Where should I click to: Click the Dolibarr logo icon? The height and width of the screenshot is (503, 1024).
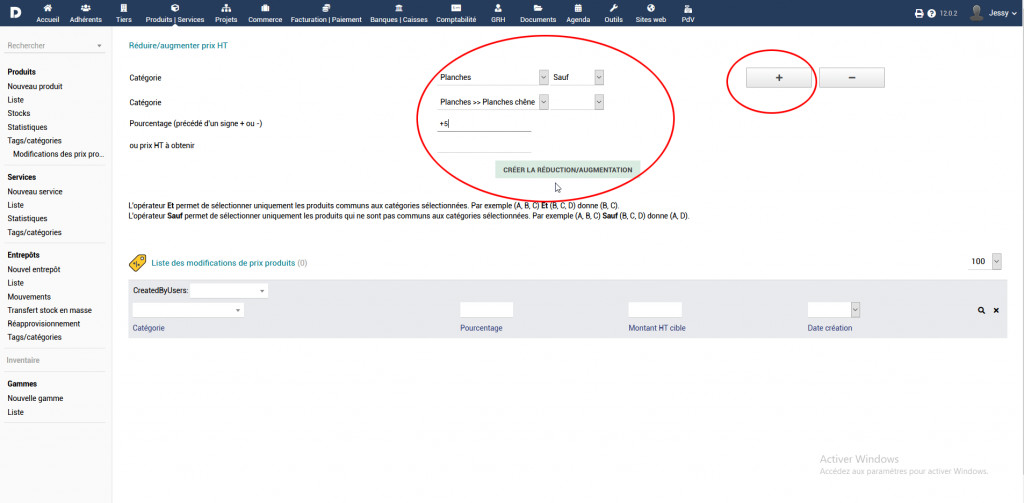point(14,12)
